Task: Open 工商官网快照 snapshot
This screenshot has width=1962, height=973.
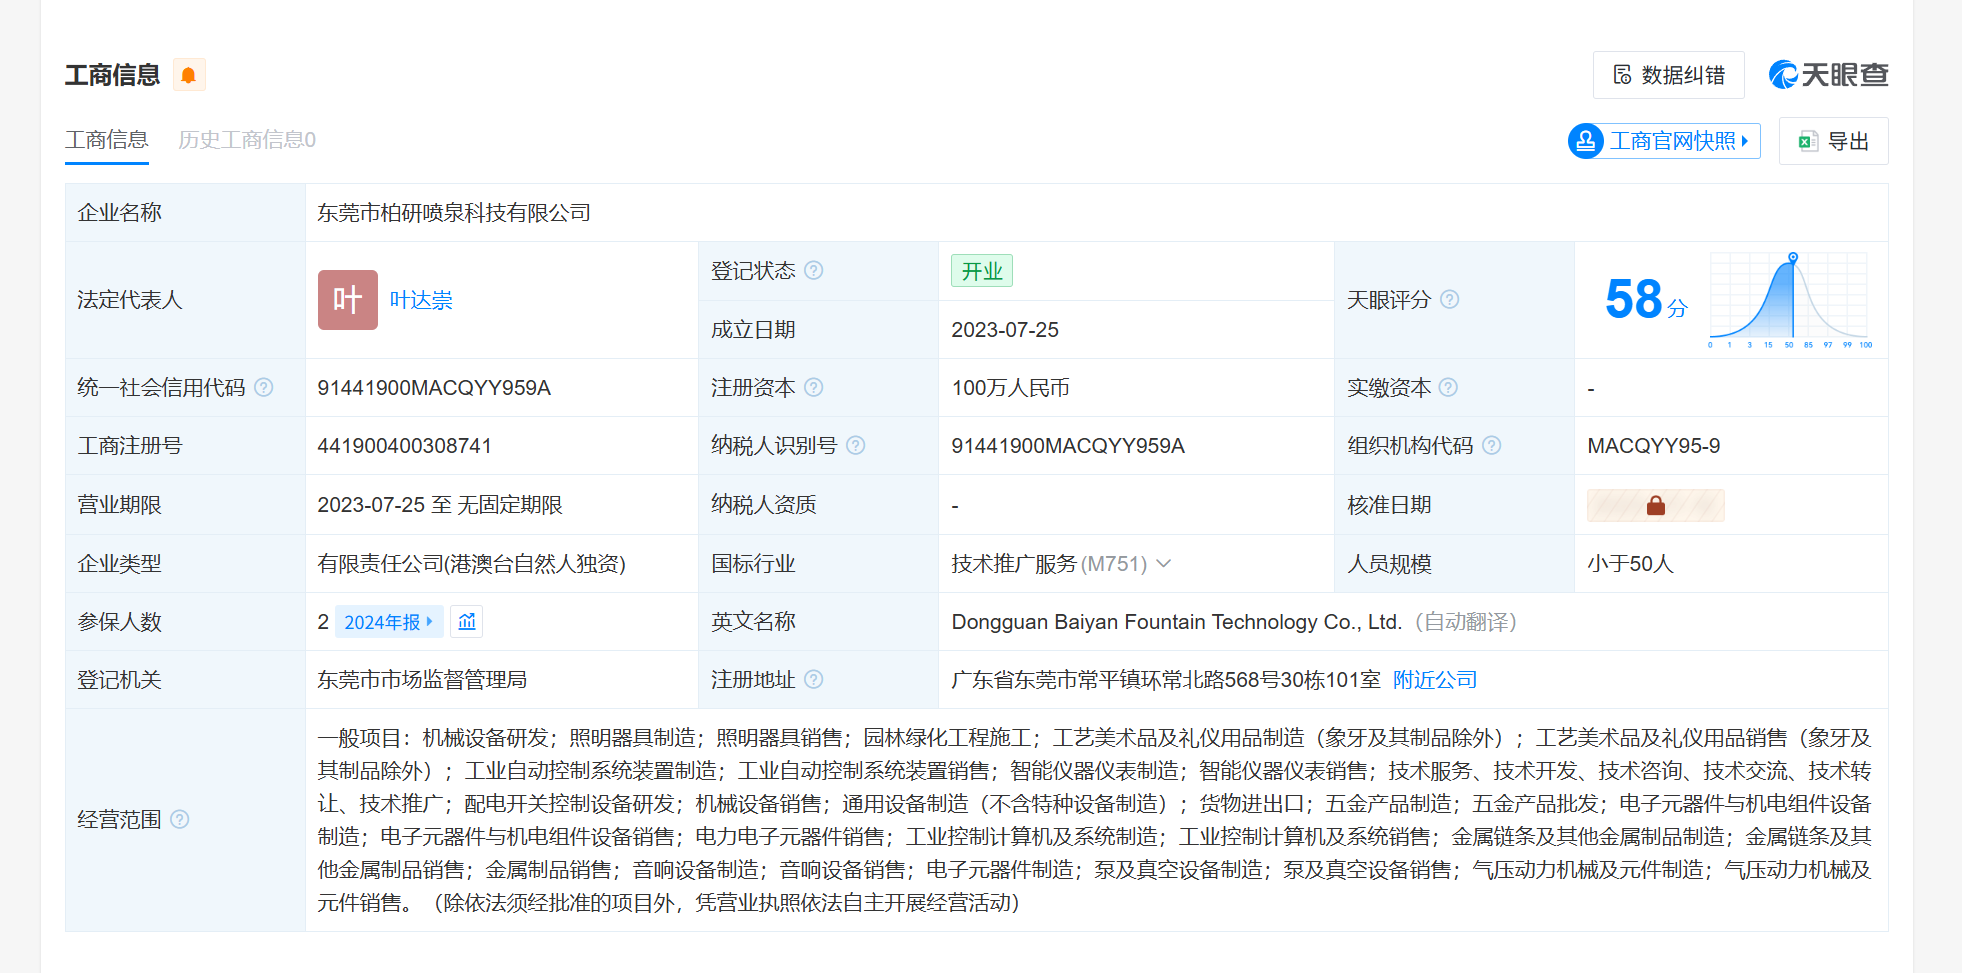Action: 1664,141
